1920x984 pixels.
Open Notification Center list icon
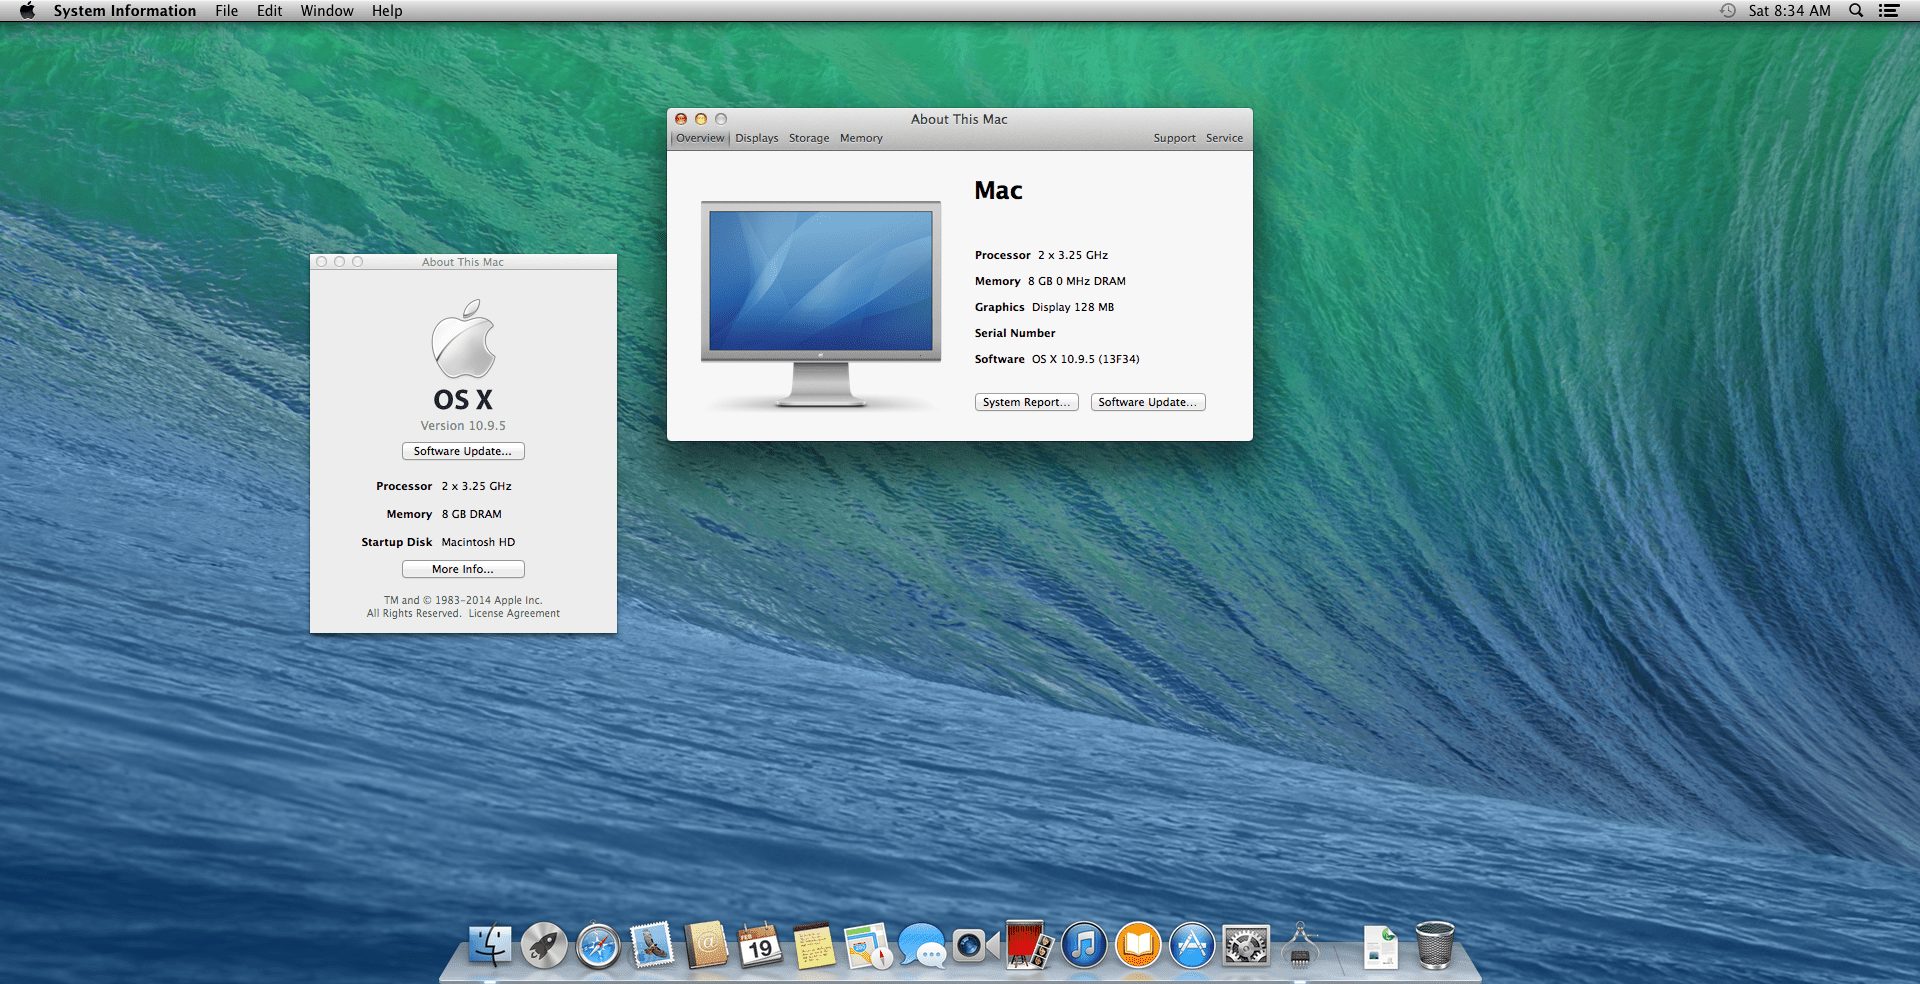1889,11
